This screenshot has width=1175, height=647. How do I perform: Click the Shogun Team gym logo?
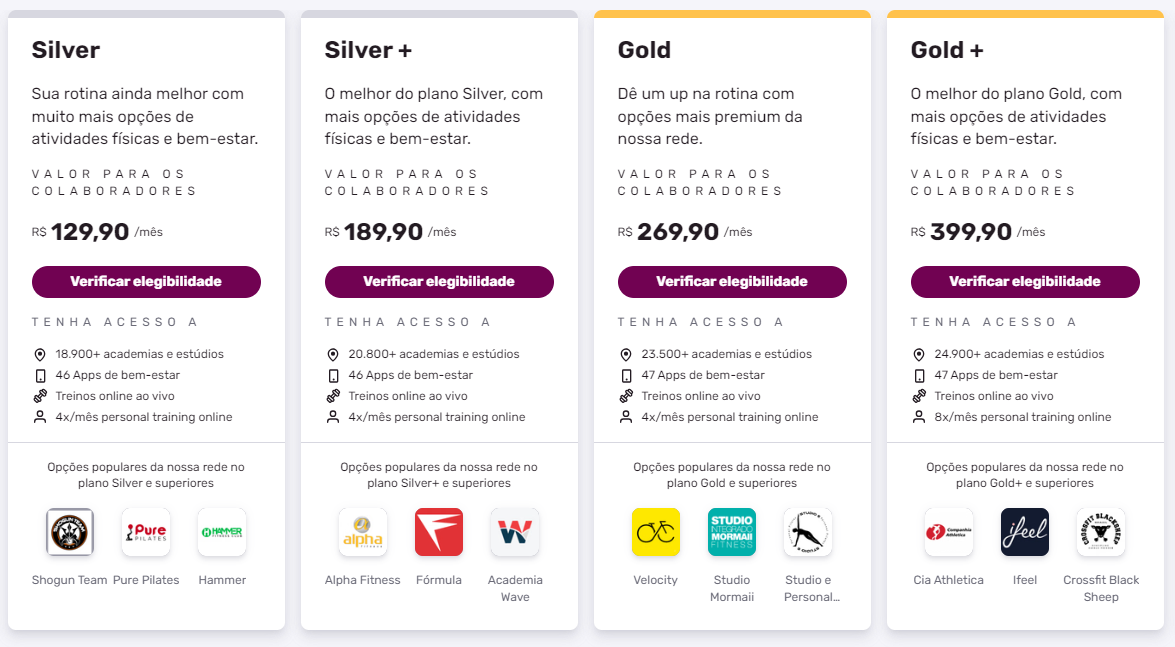point(70,532)
